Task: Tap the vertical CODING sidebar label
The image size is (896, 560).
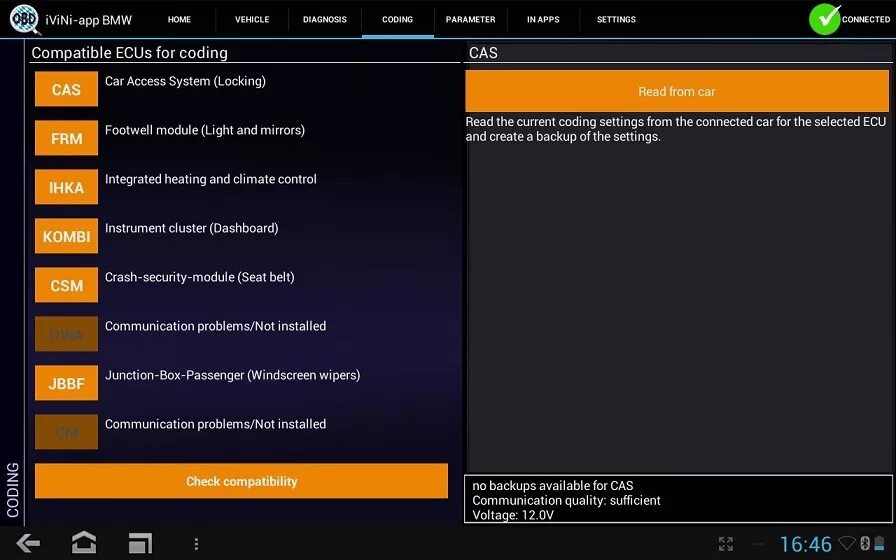Action: pos(13,490)
